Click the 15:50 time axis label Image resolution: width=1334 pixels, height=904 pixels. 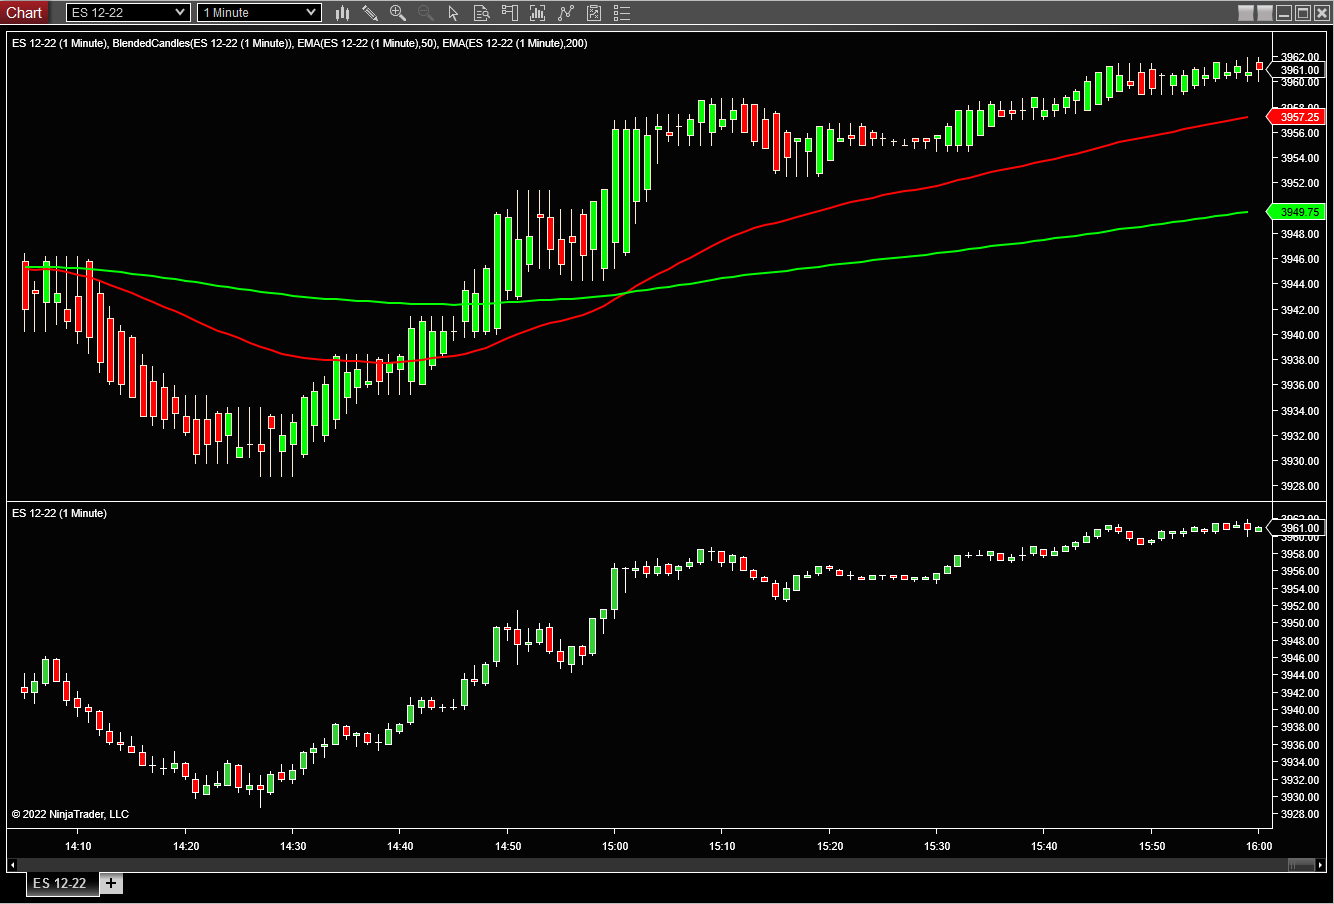click(1152, 846)
